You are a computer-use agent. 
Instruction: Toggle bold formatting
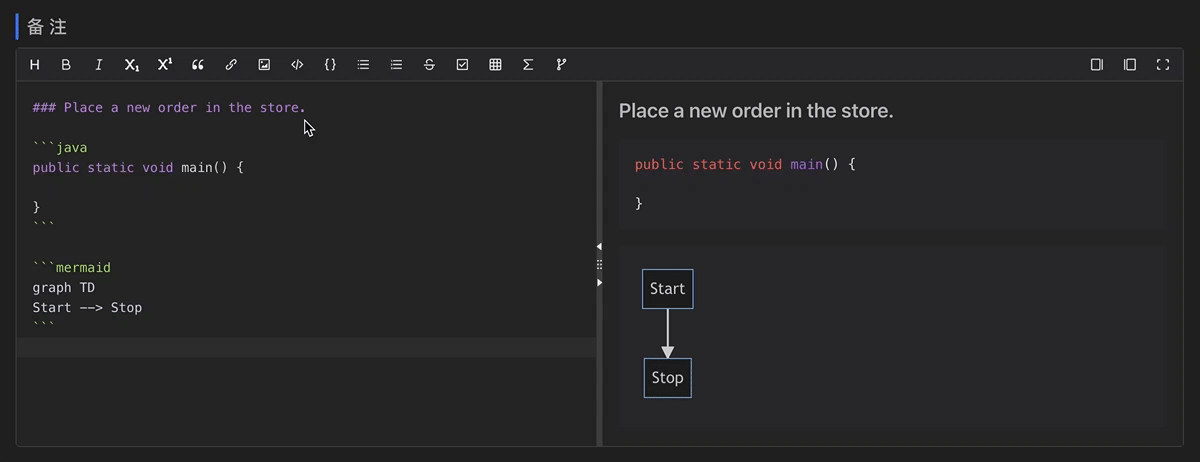(66, 65)
